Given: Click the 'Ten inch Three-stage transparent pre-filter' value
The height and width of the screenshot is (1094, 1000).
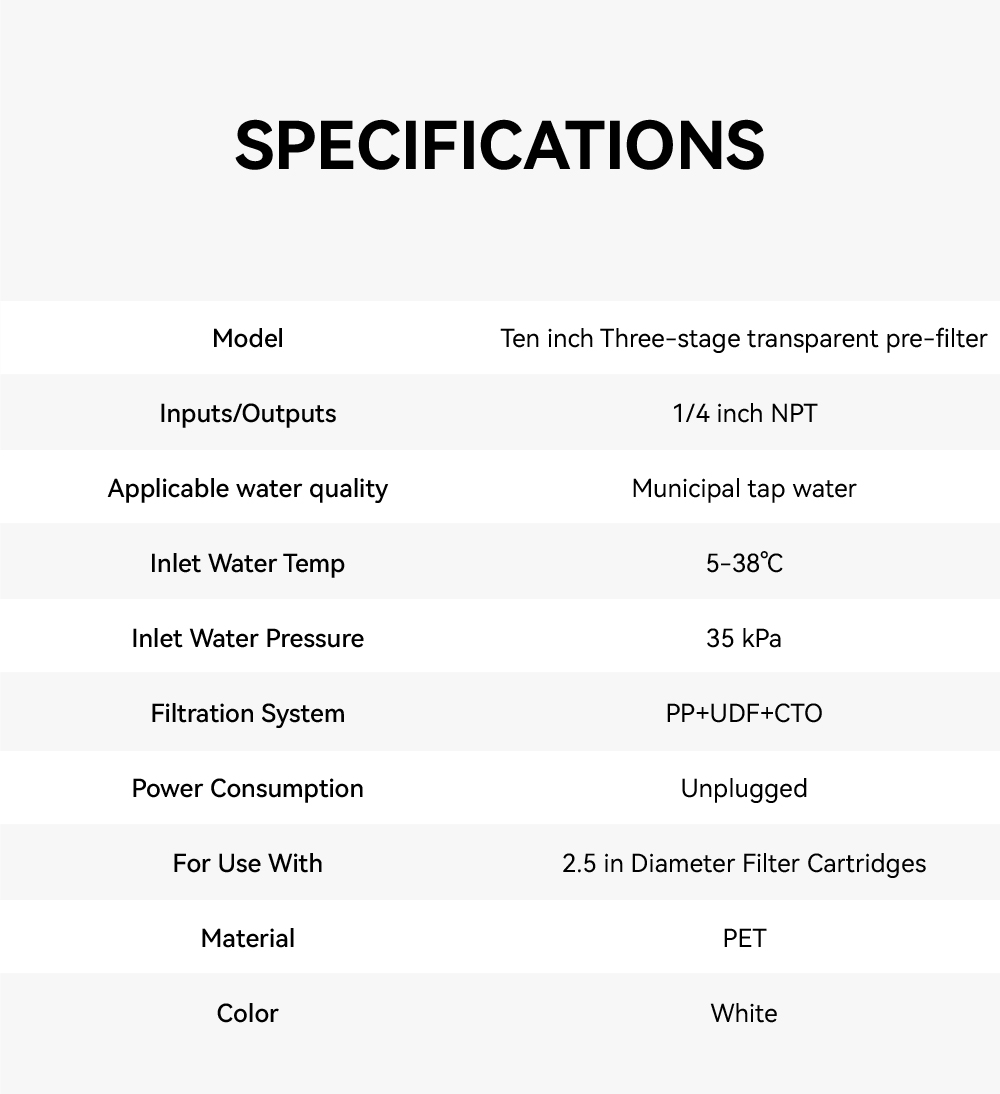Looking at the screenshot, I should [x=743, y=339].
